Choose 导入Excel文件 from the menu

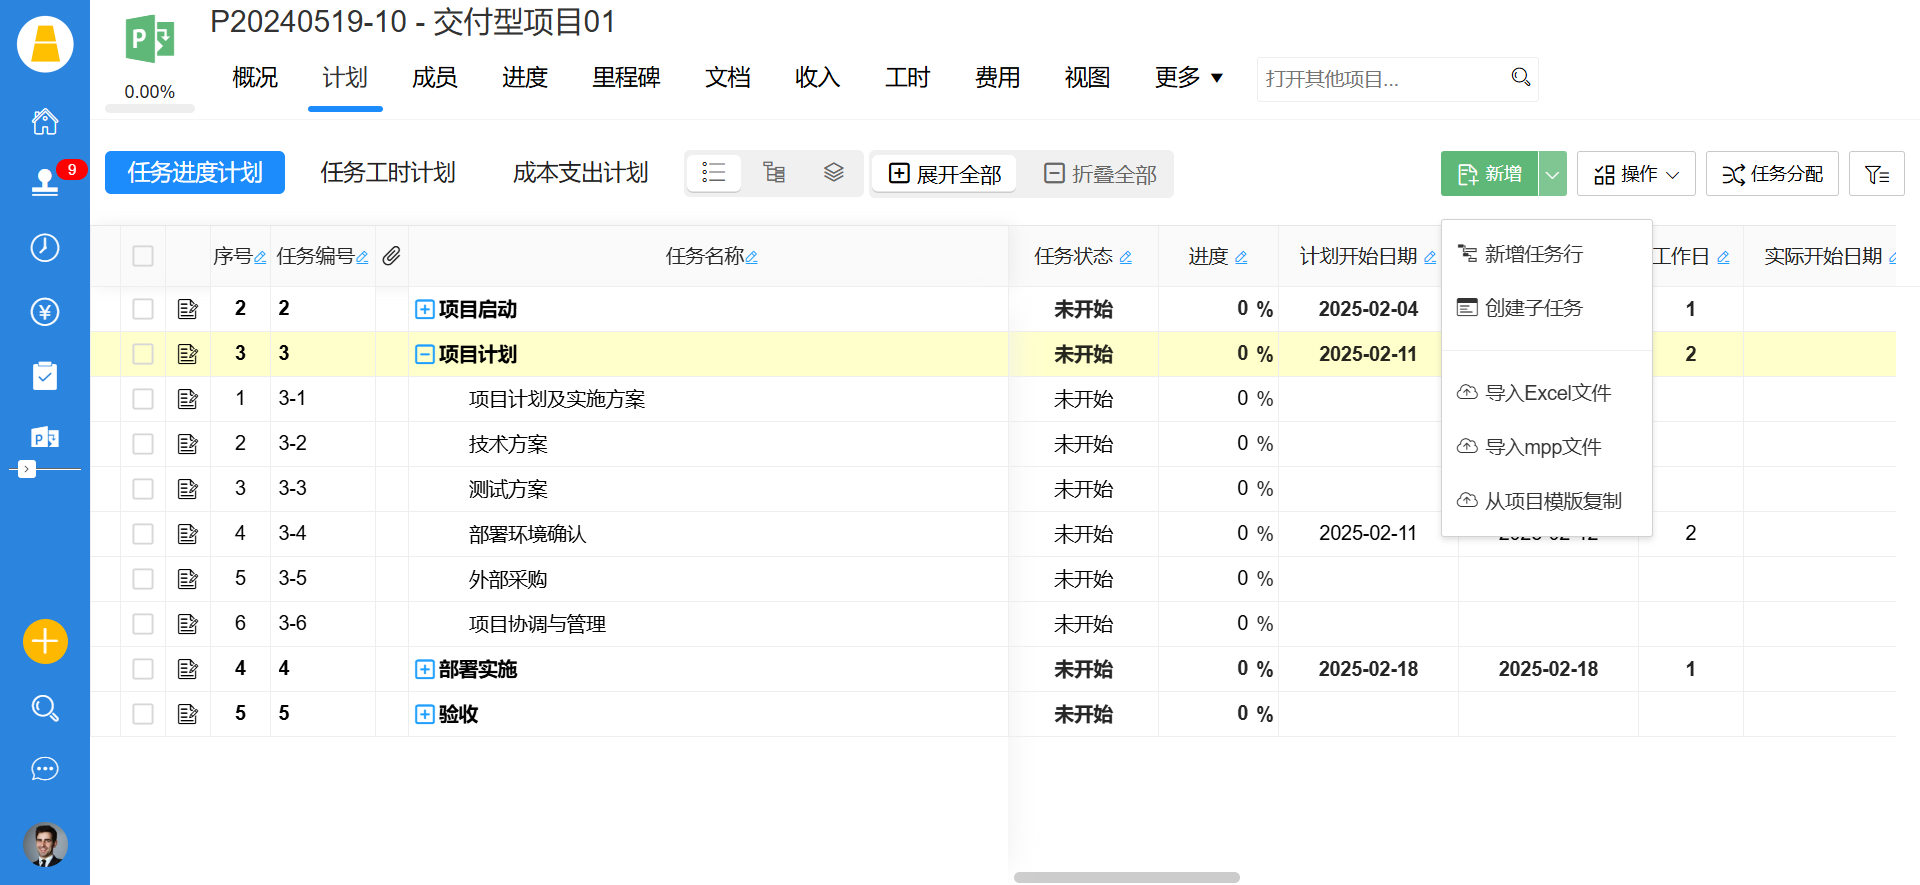coord(1547,393)
